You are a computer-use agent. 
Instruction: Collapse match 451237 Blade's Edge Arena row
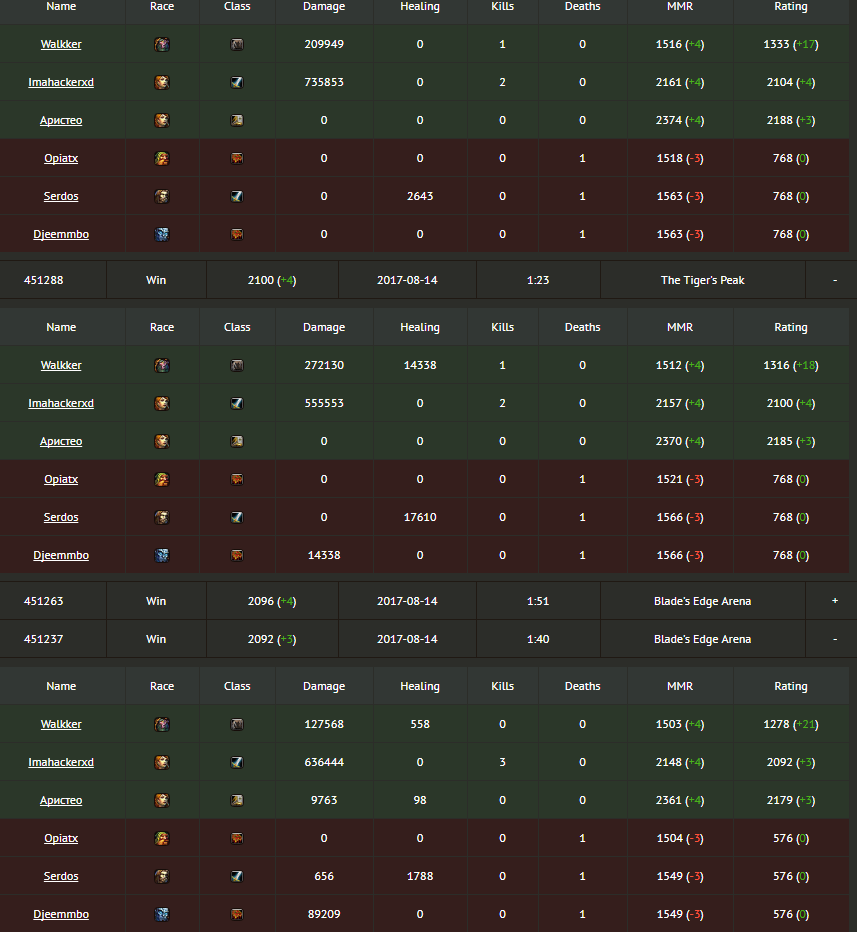pos(835,639)
